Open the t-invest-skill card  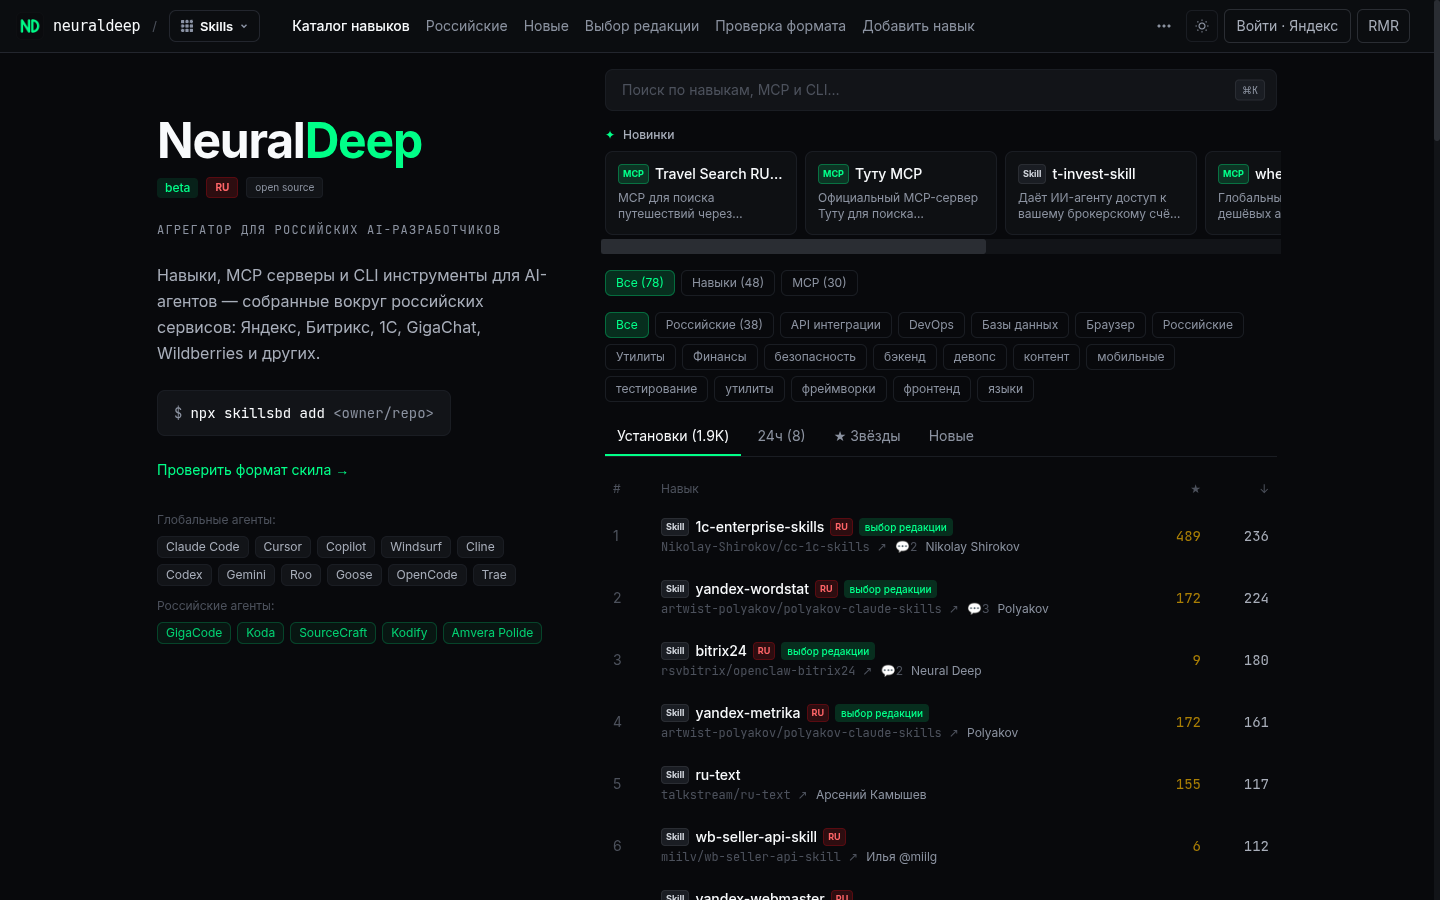(x=1101, y=193)
